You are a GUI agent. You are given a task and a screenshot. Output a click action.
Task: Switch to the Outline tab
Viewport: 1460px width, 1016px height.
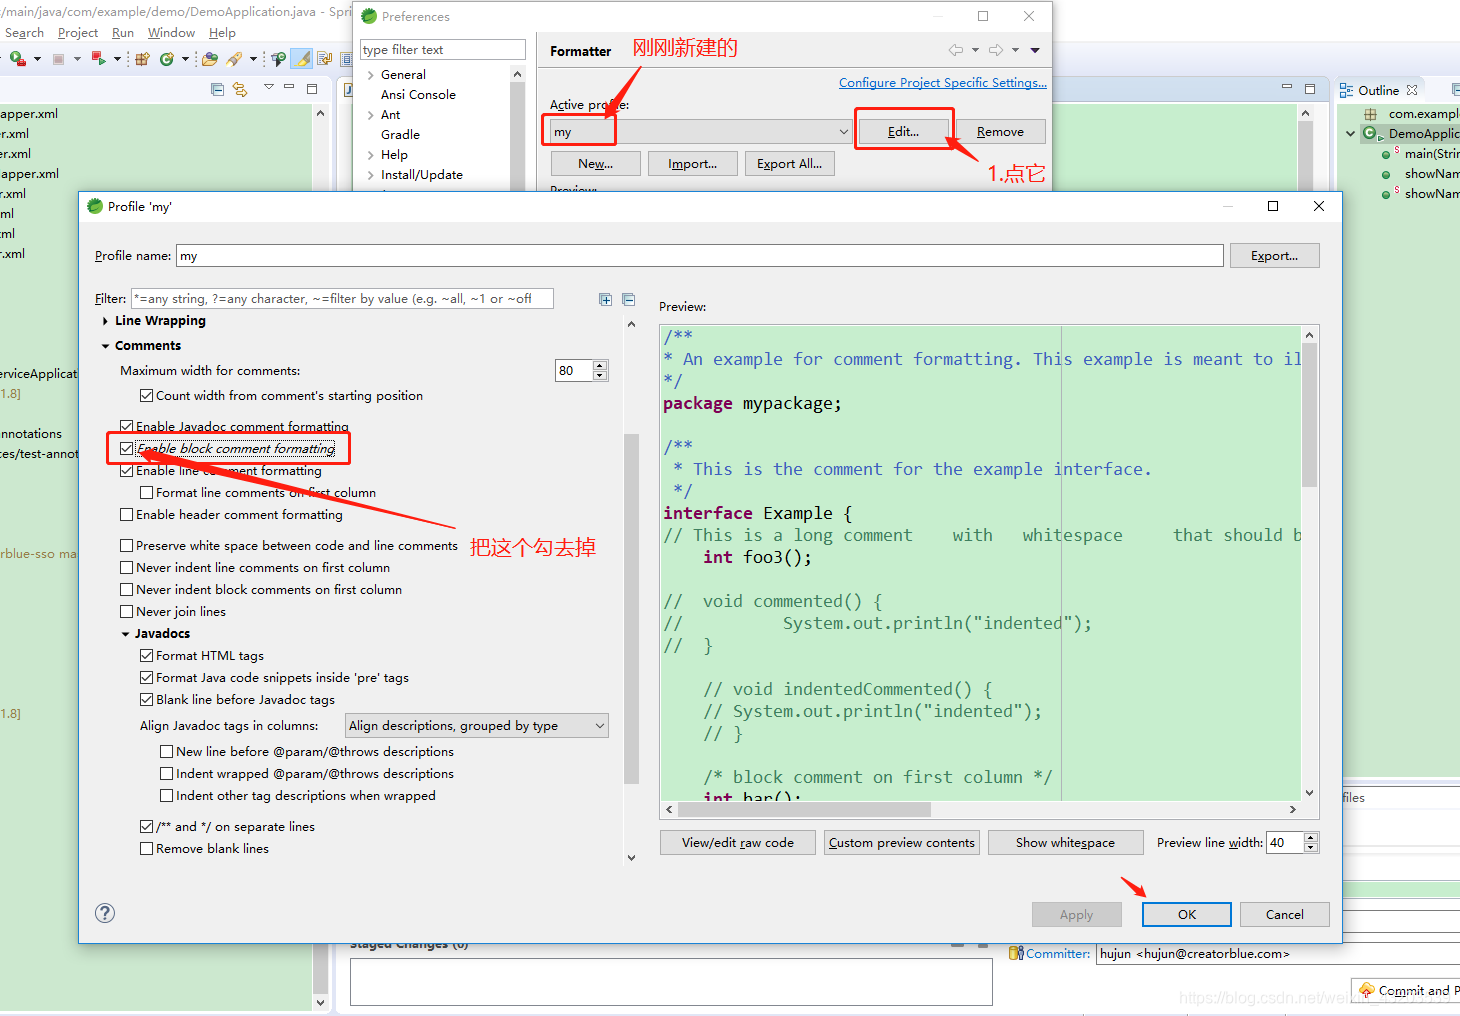(x=1378, y=90)
